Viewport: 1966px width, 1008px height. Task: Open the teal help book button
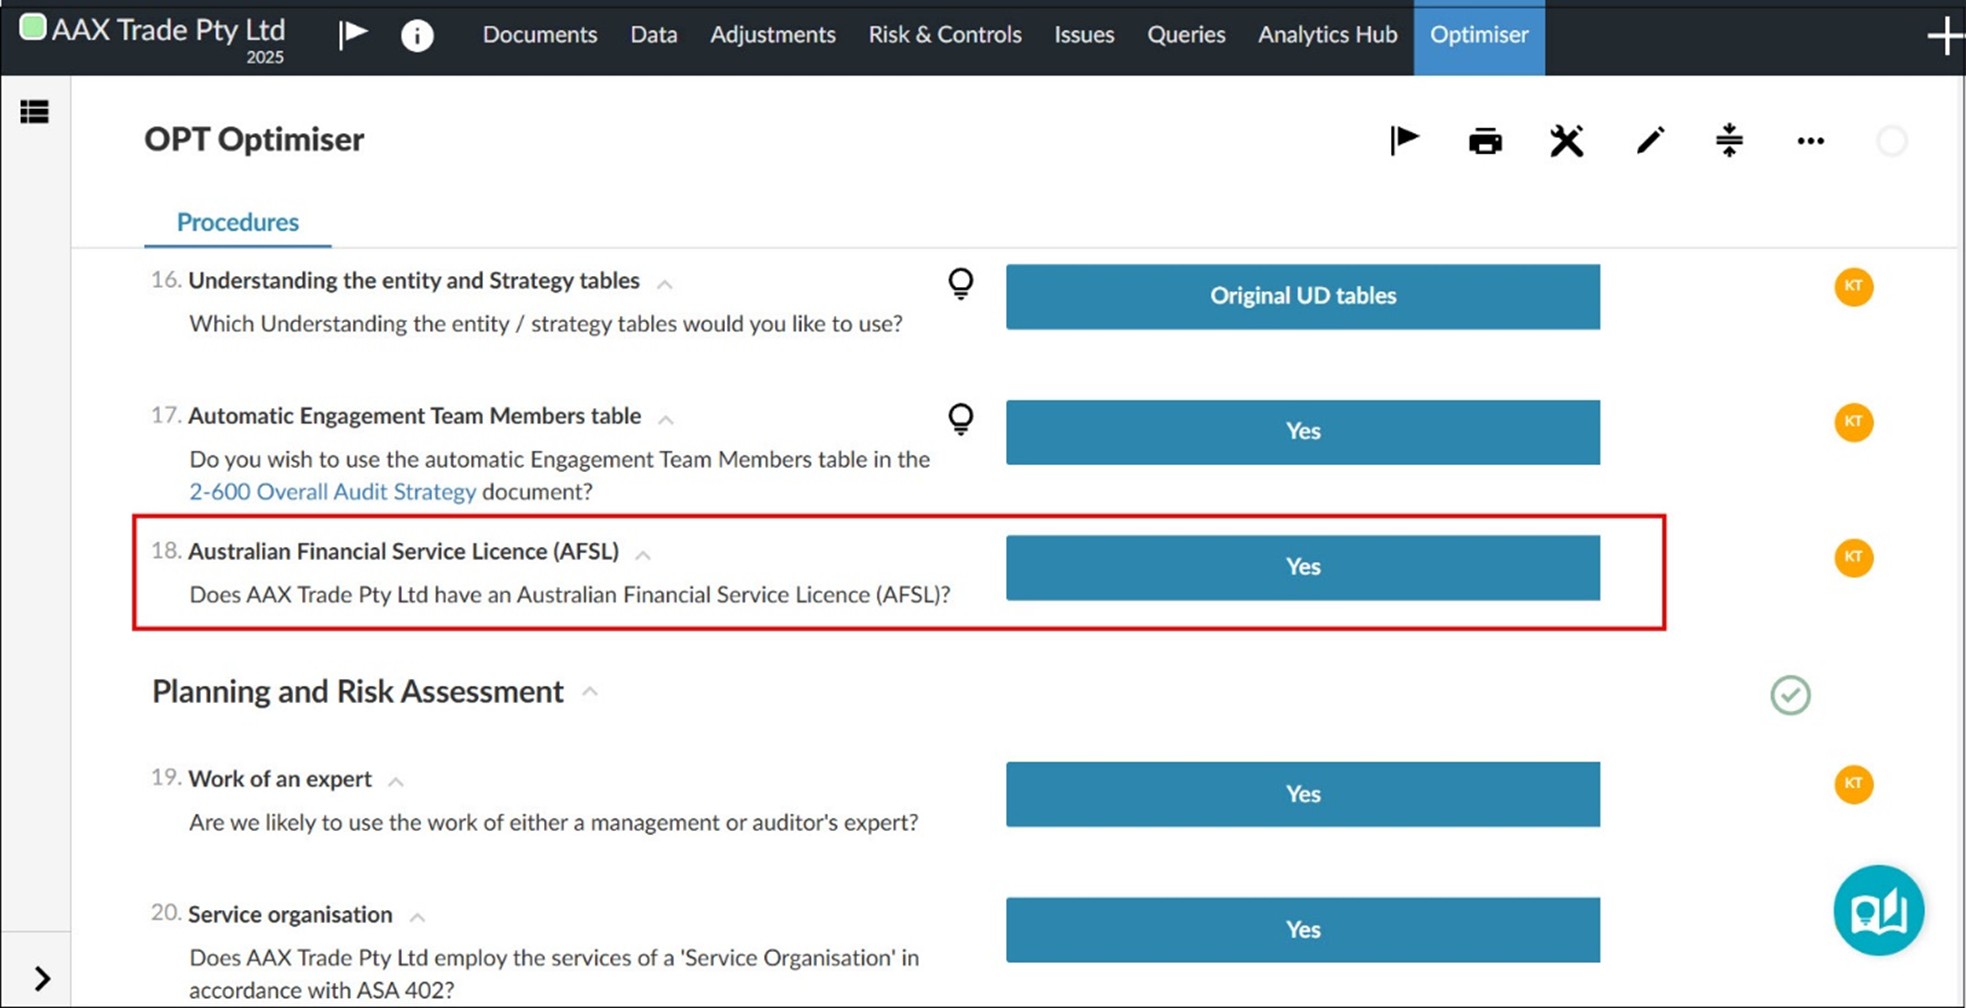1878,911
